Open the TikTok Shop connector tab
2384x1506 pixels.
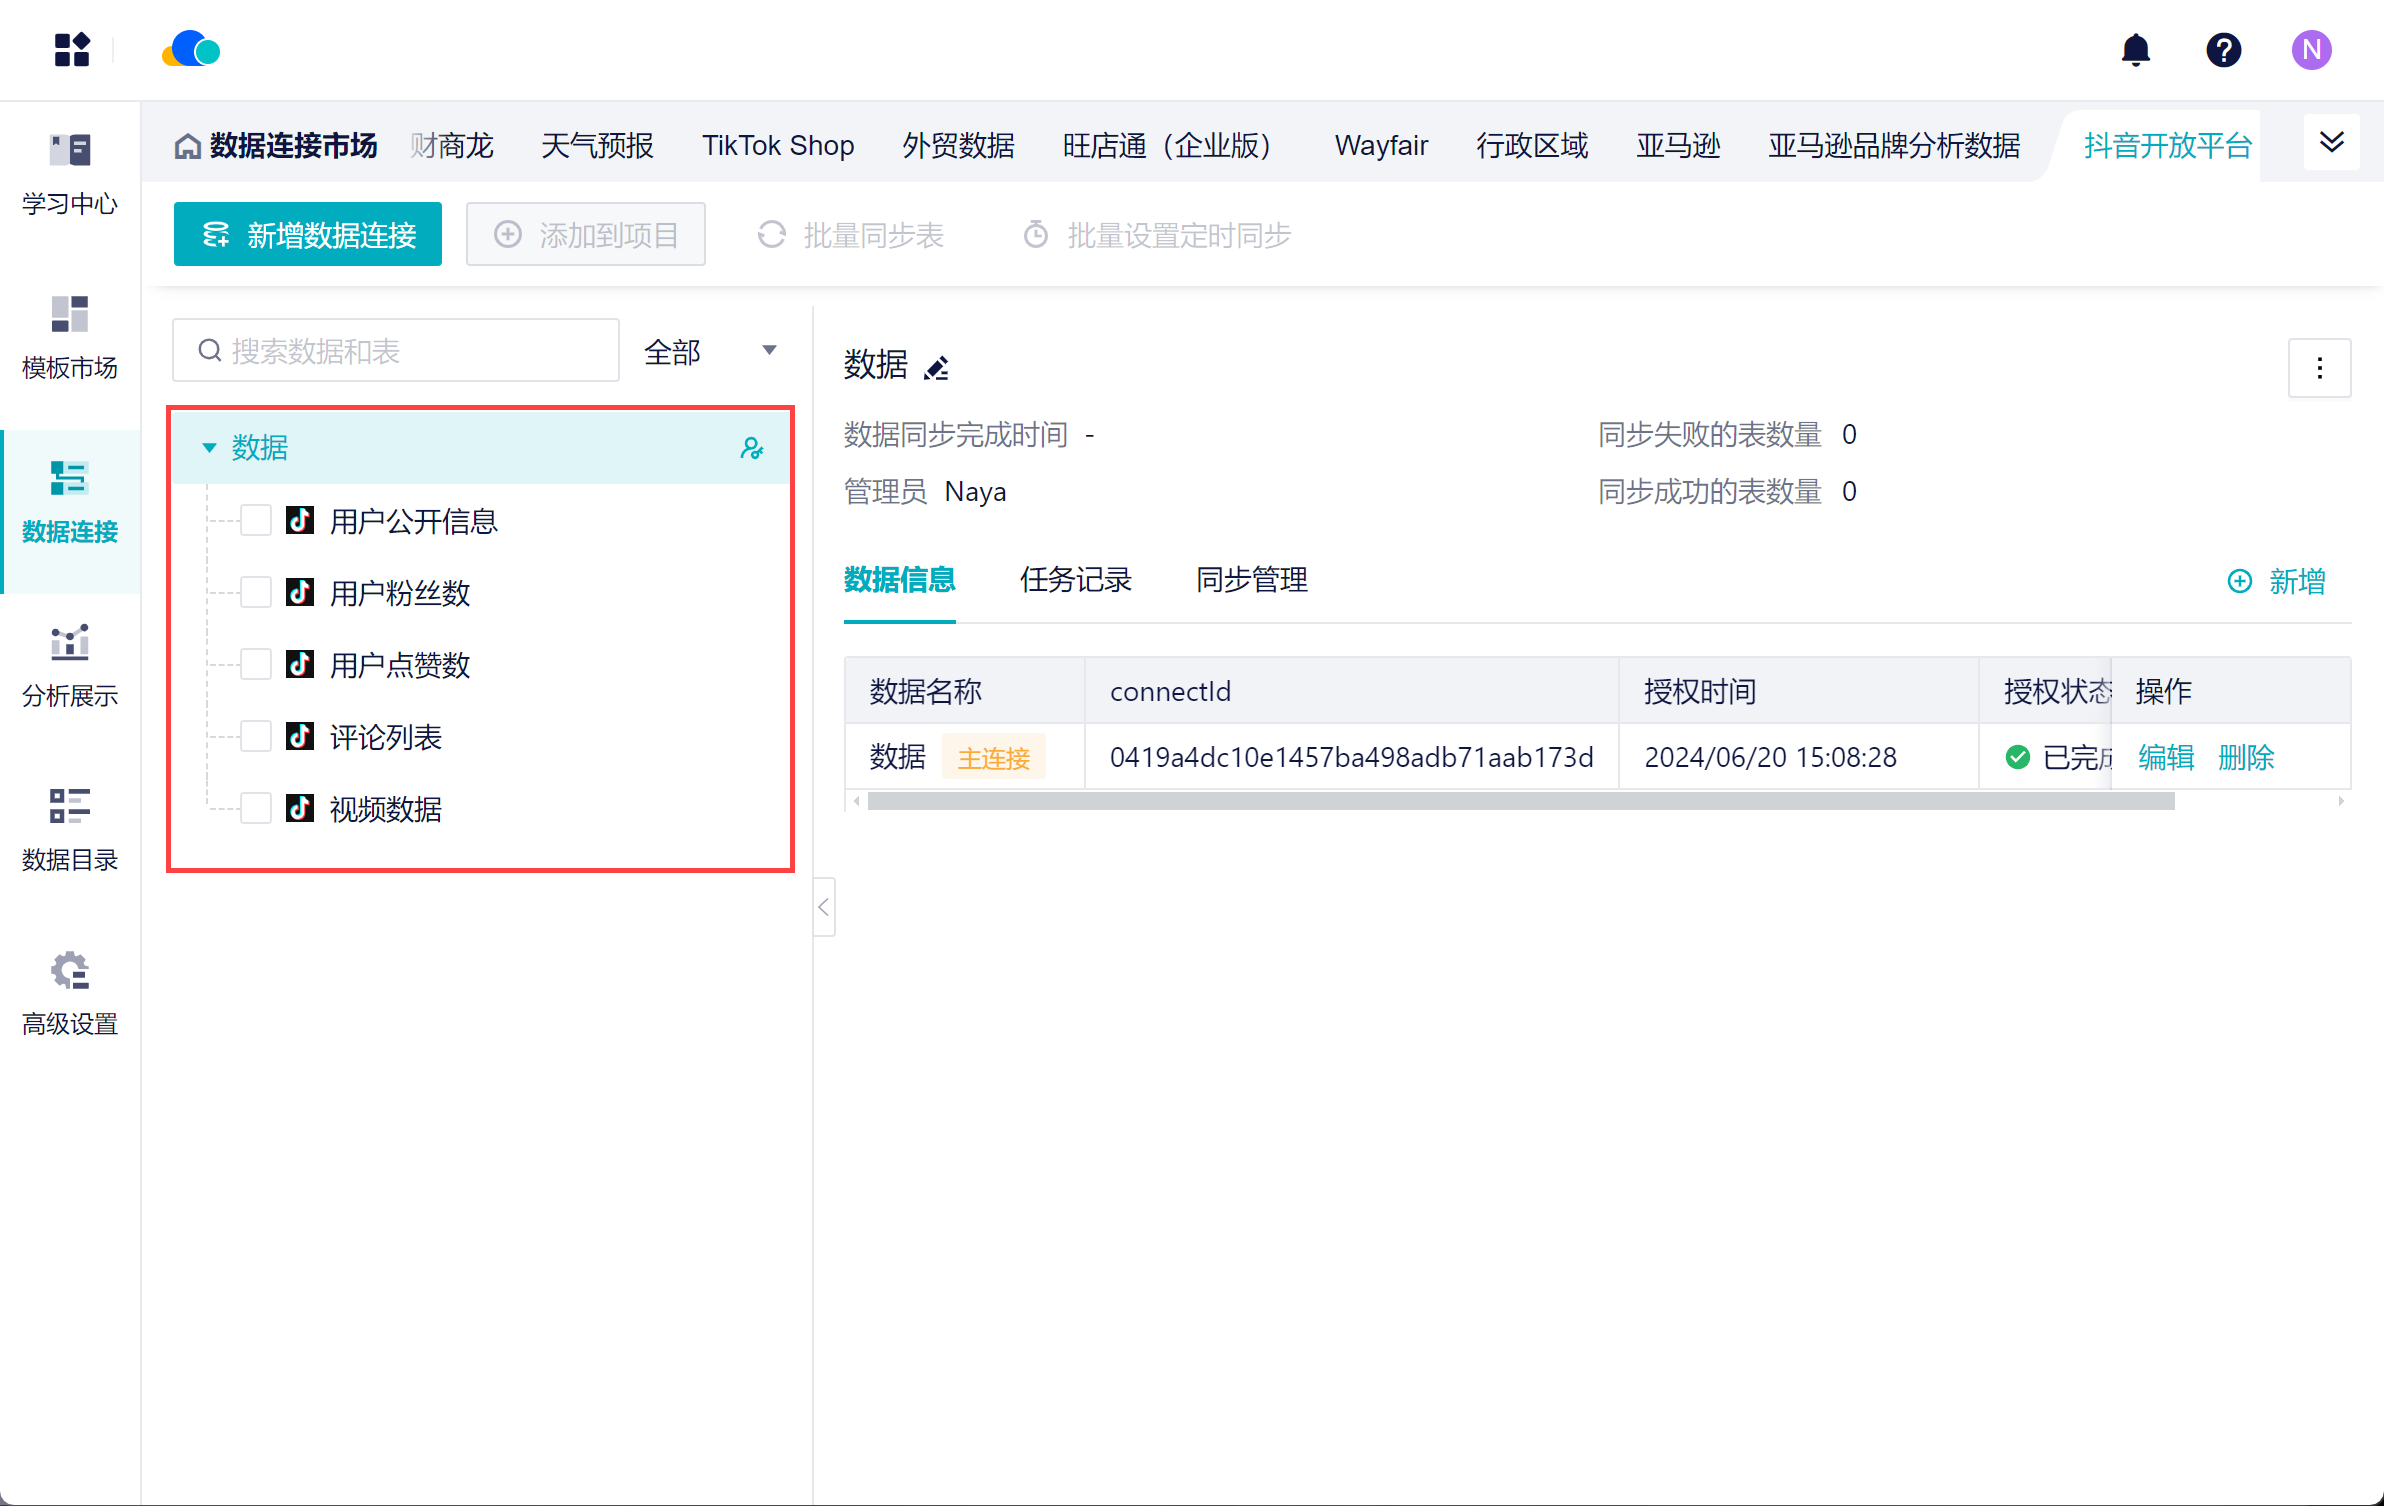(777, 146)
